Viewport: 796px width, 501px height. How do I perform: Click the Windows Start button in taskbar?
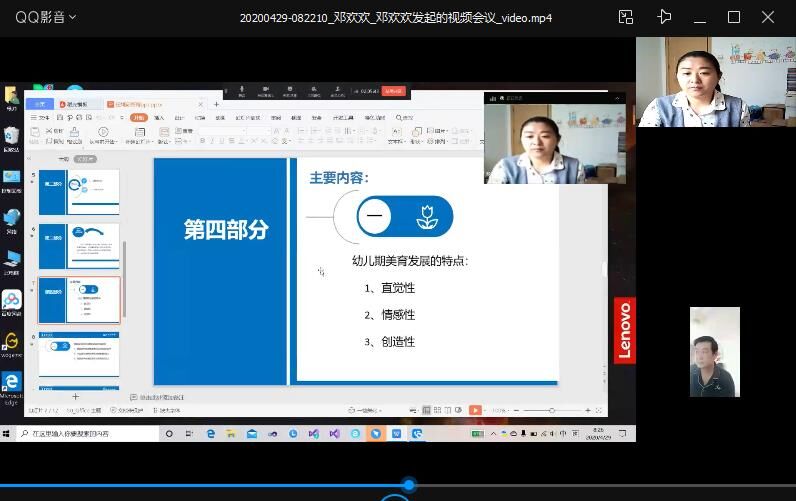tap(9, 434)
